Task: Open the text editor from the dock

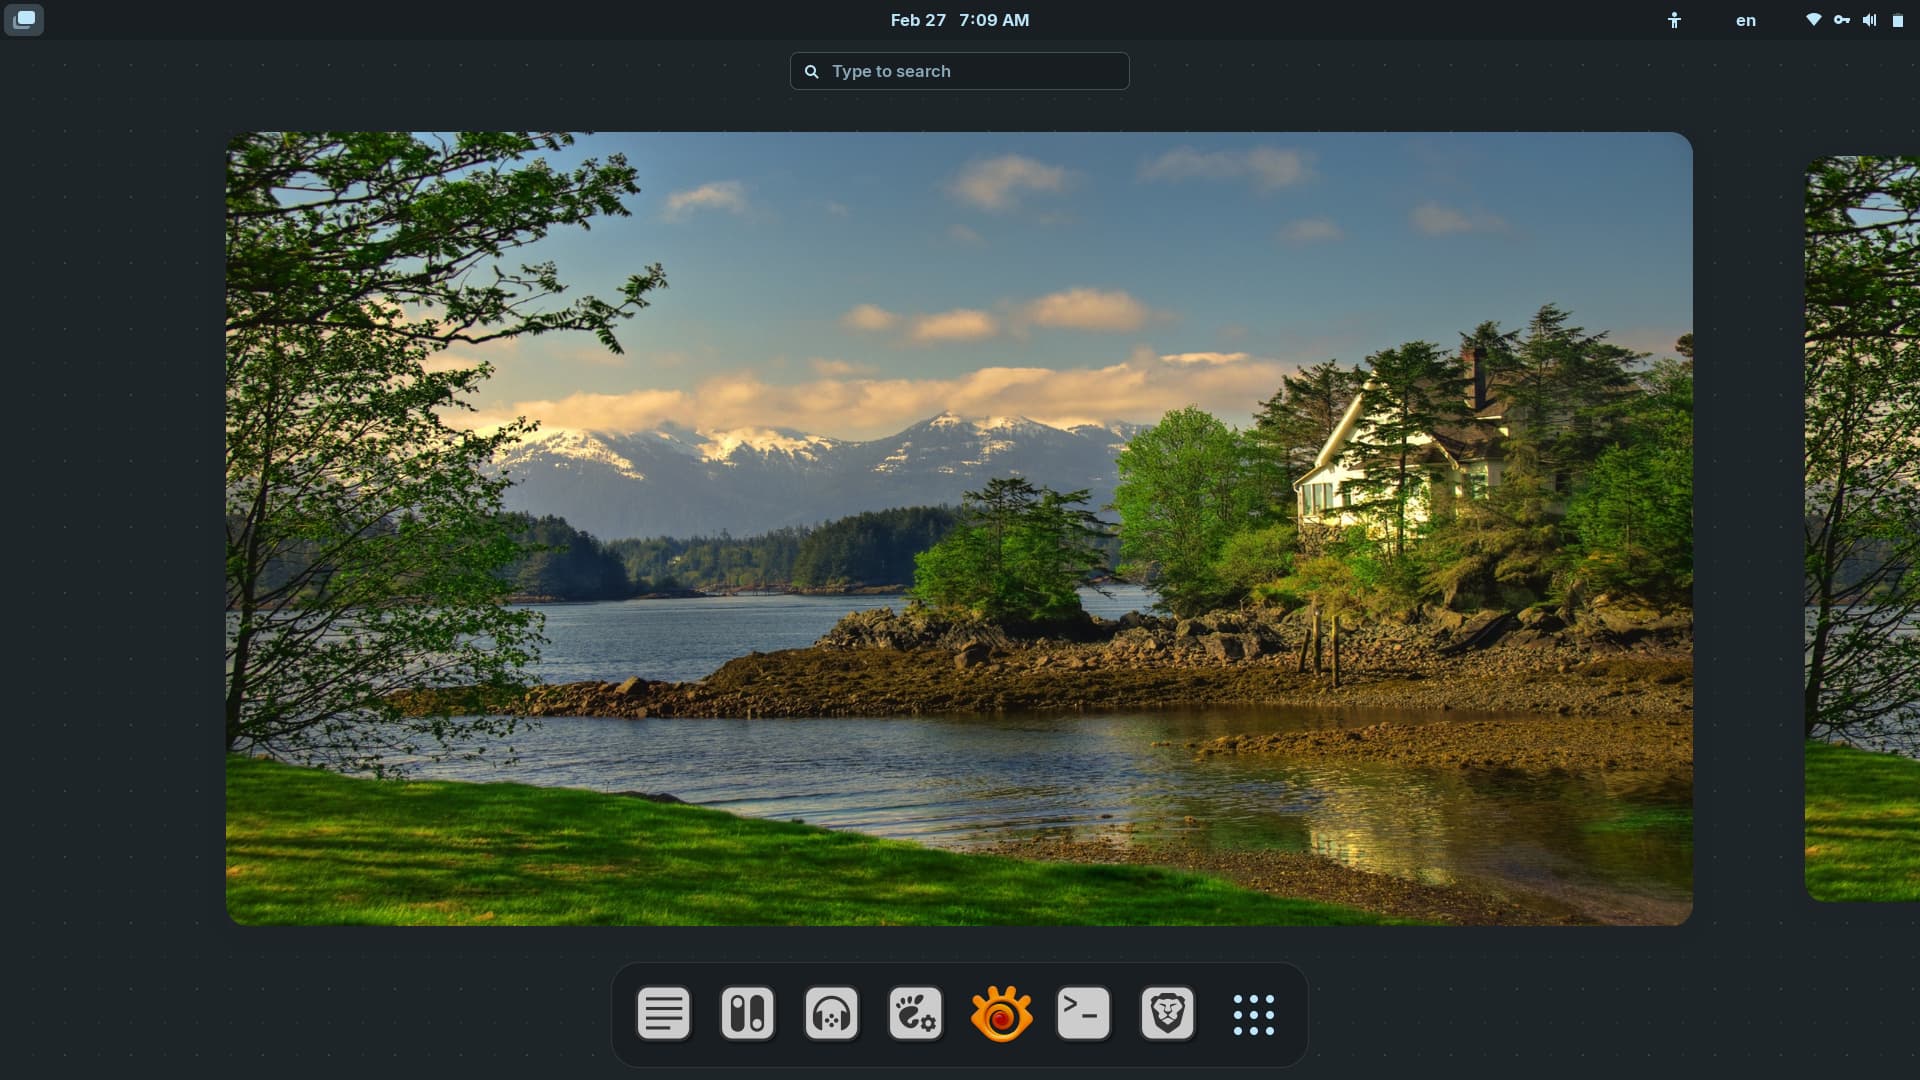Action: click(x=663, y=1014)
